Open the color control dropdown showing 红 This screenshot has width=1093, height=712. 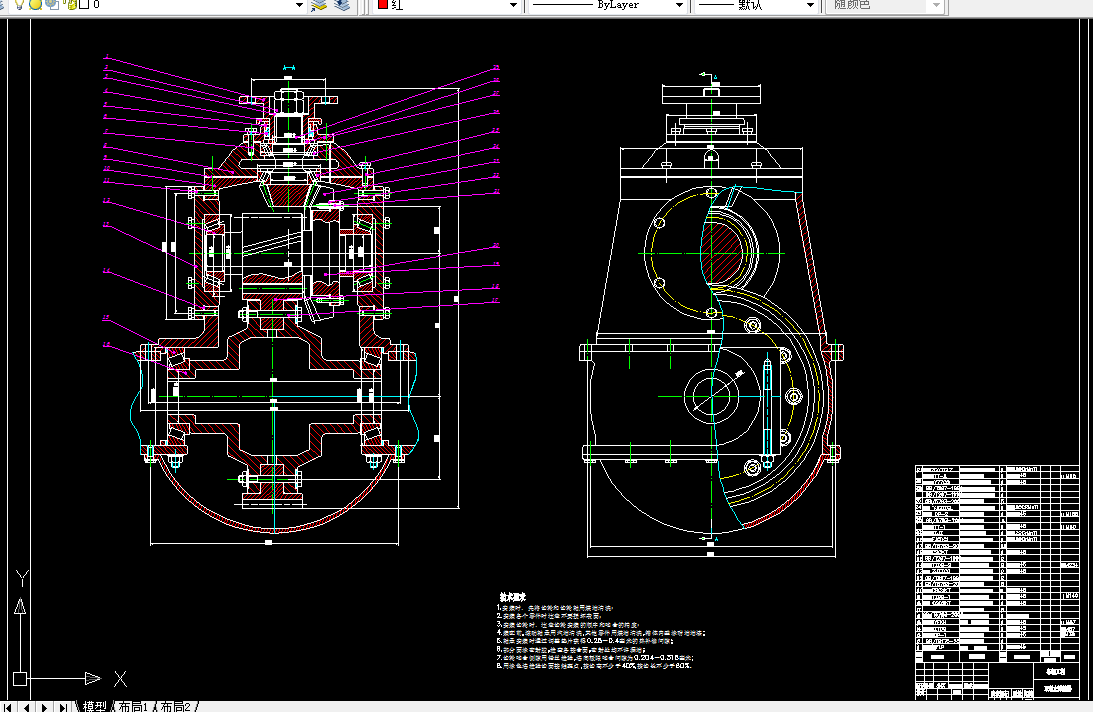(x=514, y=5)
